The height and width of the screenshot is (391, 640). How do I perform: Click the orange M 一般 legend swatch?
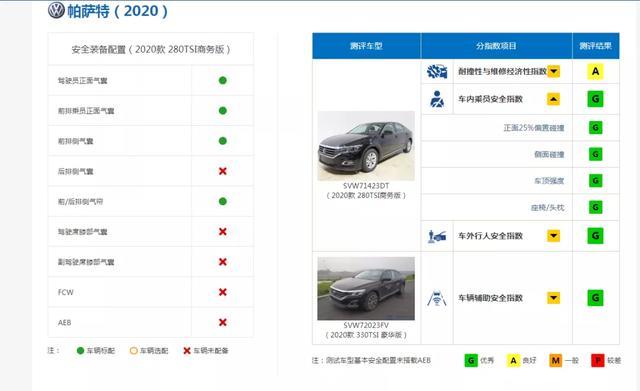pyautogui.click(x=556, y=360)
